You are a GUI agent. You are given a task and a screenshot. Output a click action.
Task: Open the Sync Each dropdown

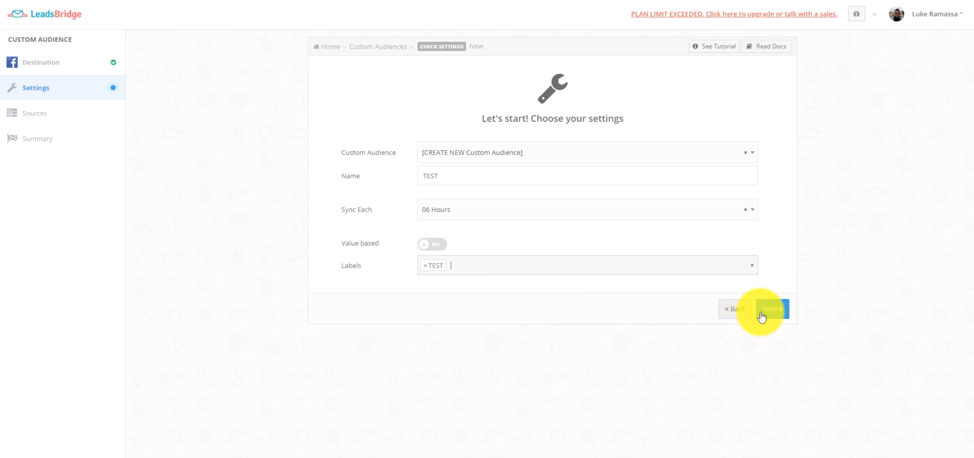click(752, 210)
